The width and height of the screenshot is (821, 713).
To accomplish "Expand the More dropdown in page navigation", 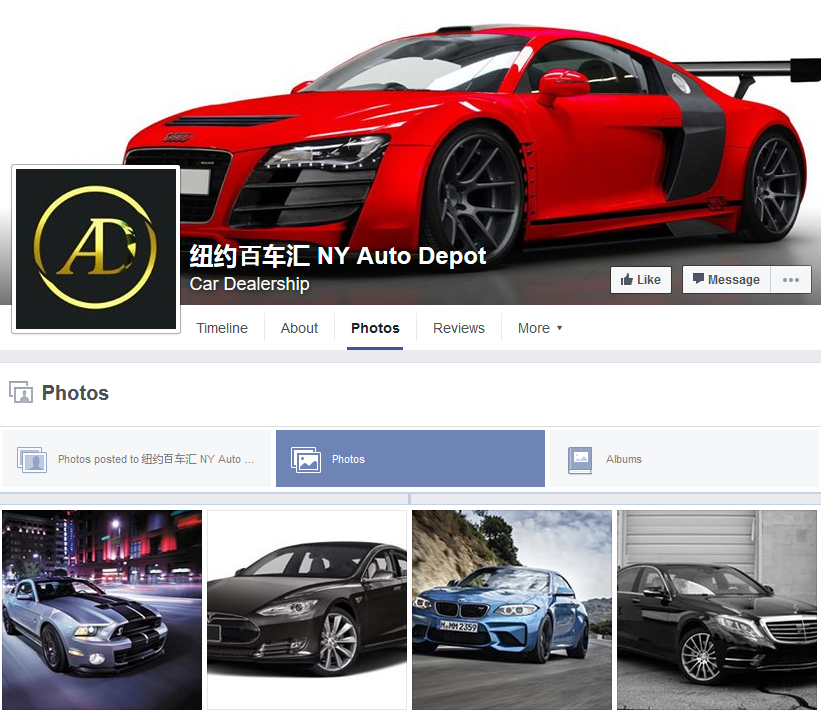I will (540, 328).
